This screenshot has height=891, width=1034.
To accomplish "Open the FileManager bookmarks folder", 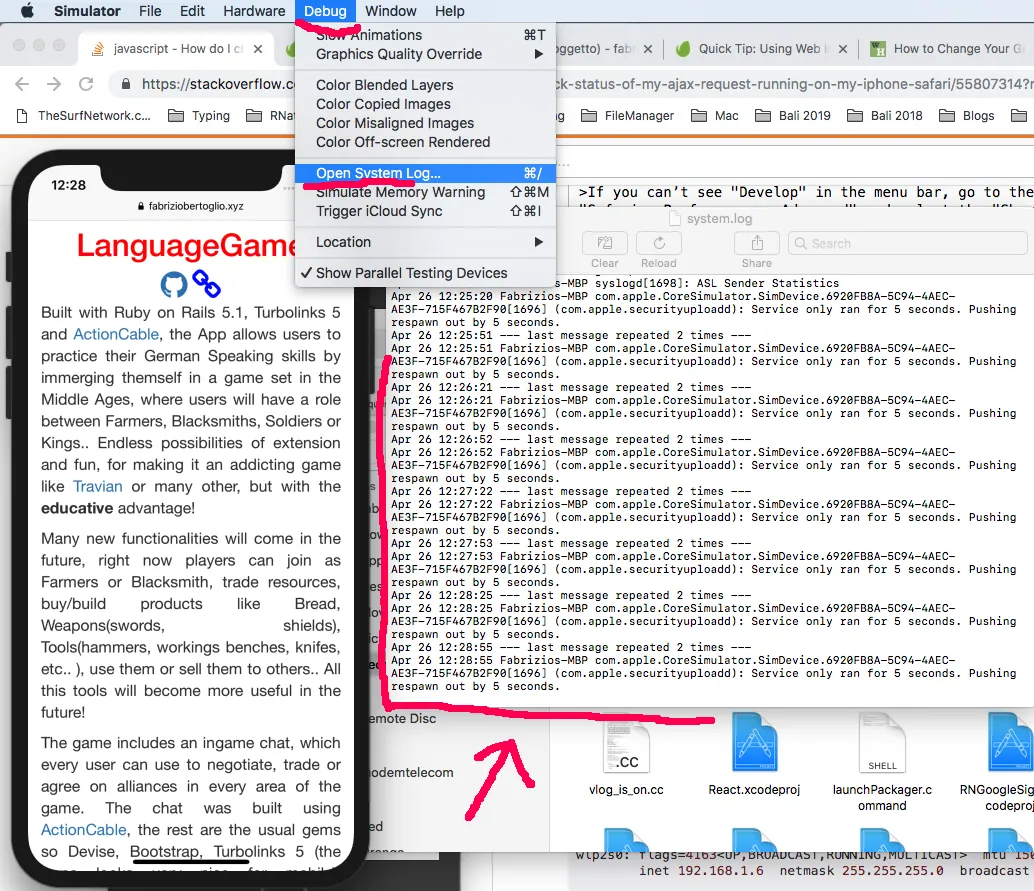I will point(627,116).
